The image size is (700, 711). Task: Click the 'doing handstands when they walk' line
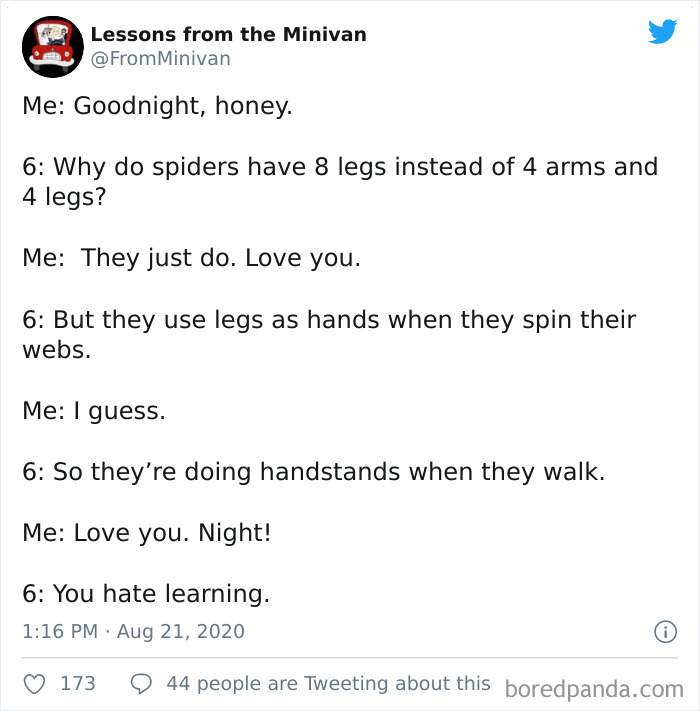pos(314,472)
